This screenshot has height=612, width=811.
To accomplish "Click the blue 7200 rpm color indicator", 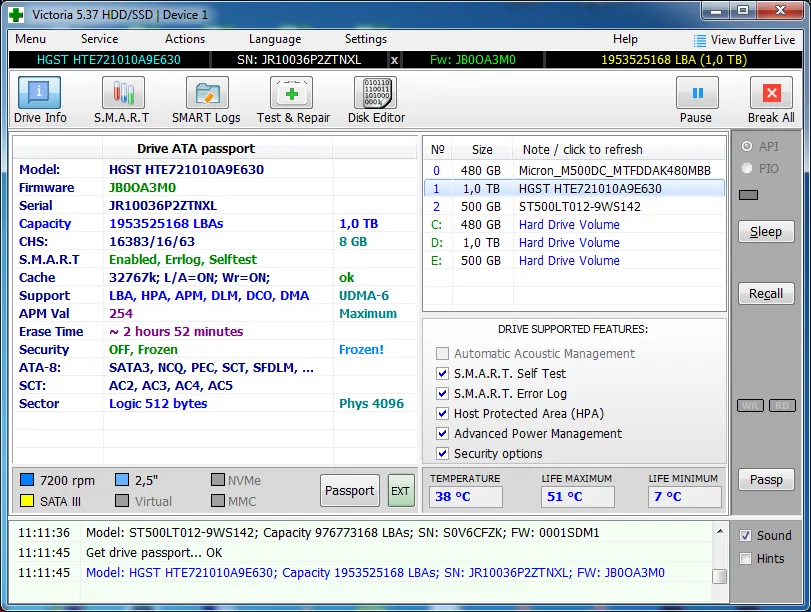I will (27, 480).
